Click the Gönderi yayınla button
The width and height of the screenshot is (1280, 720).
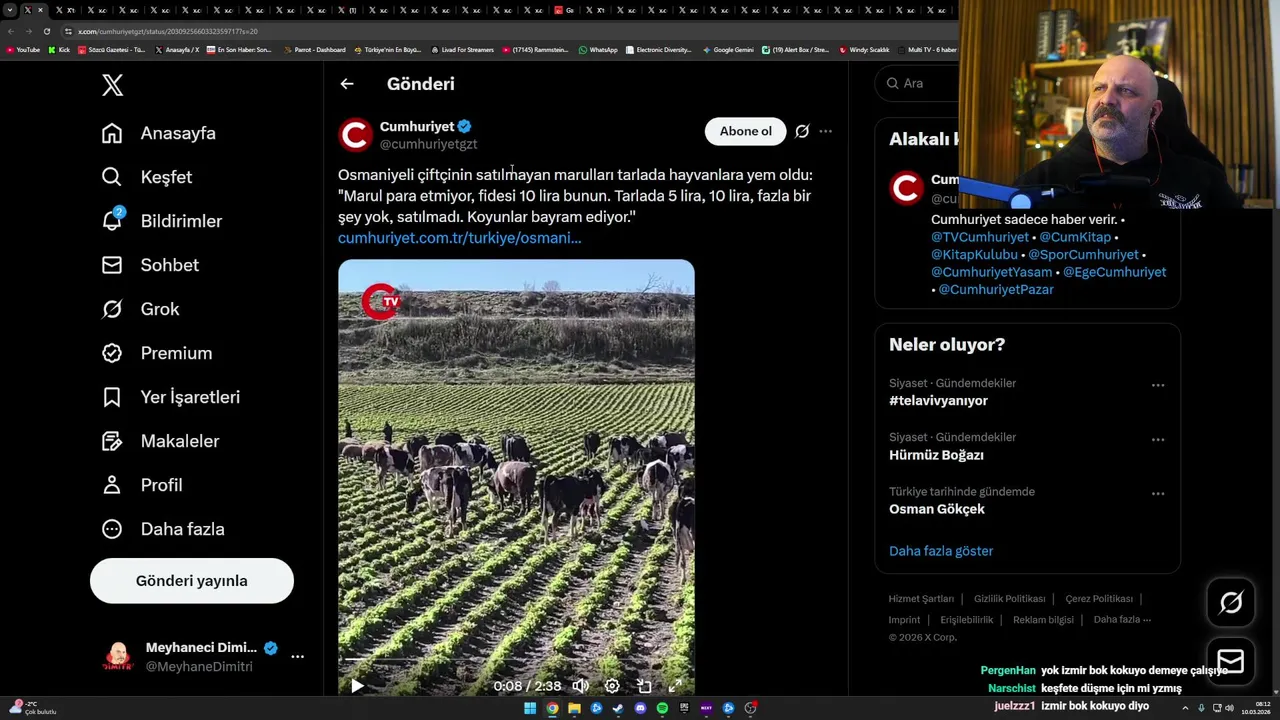(x=192, y=581)
